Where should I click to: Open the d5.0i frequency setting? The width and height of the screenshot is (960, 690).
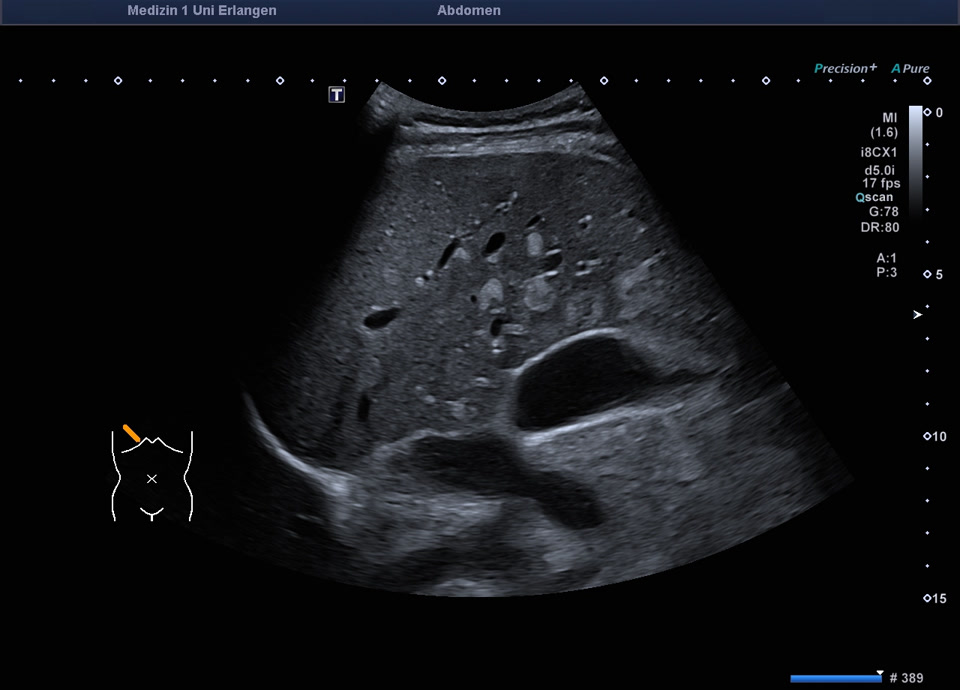tap(882, 170)
